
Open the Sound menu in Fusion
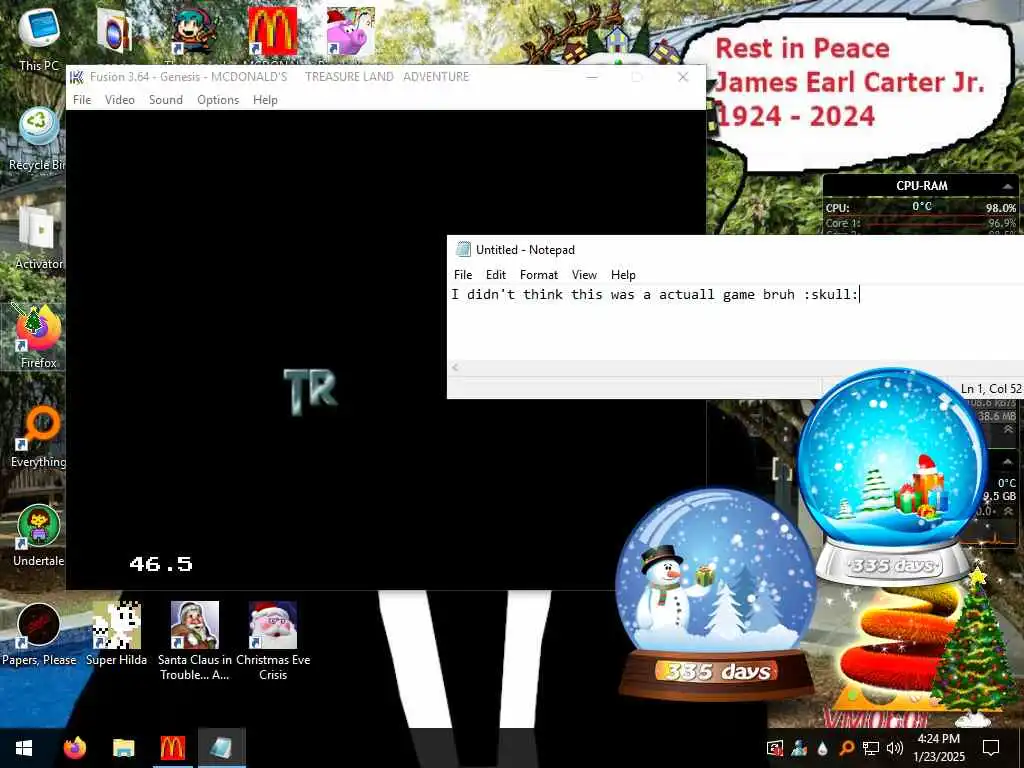tap(165, 99)
